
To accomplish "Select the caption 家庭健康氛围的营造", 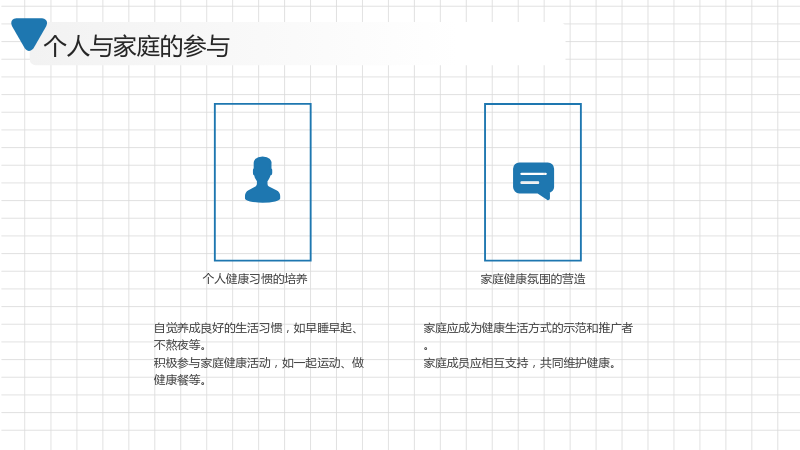I will (533, 279).
